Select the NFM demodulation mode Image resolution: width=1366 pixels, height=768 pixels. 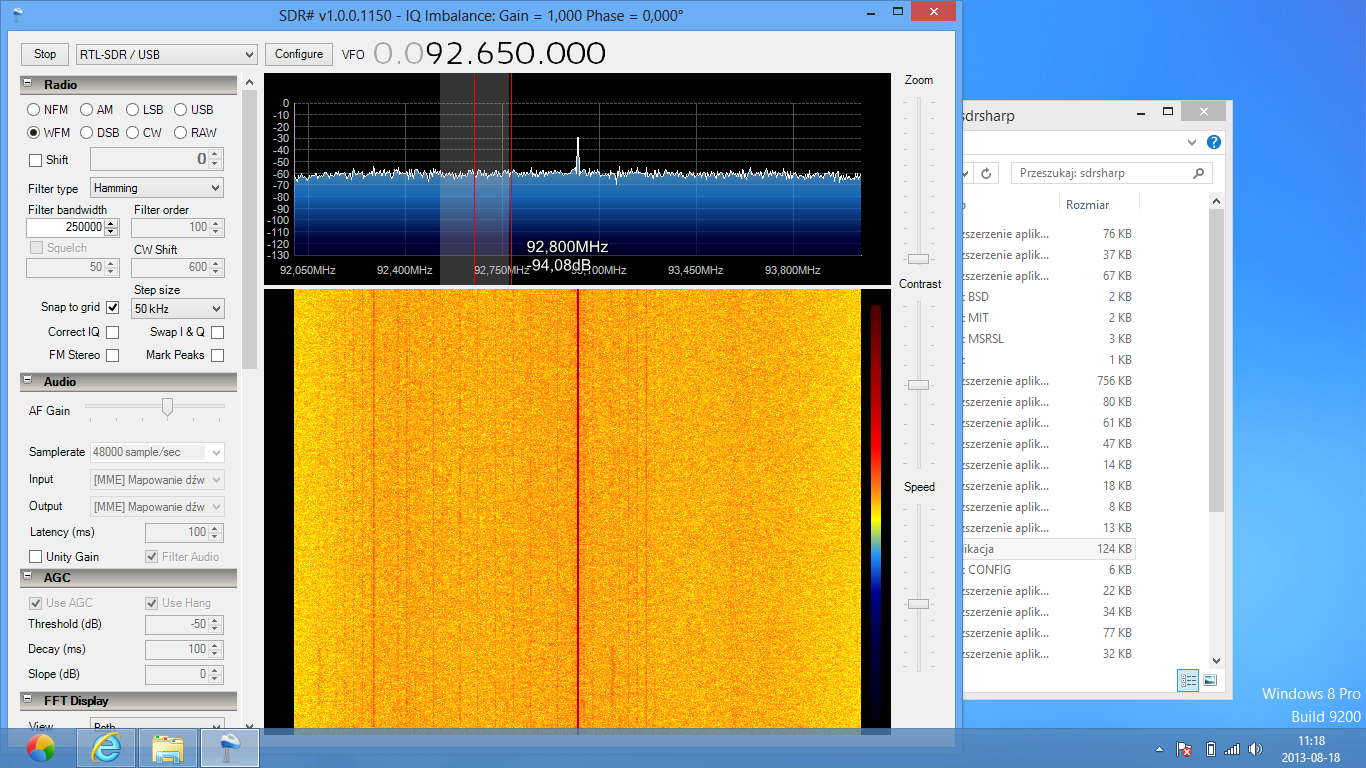[x=34, y=110]
